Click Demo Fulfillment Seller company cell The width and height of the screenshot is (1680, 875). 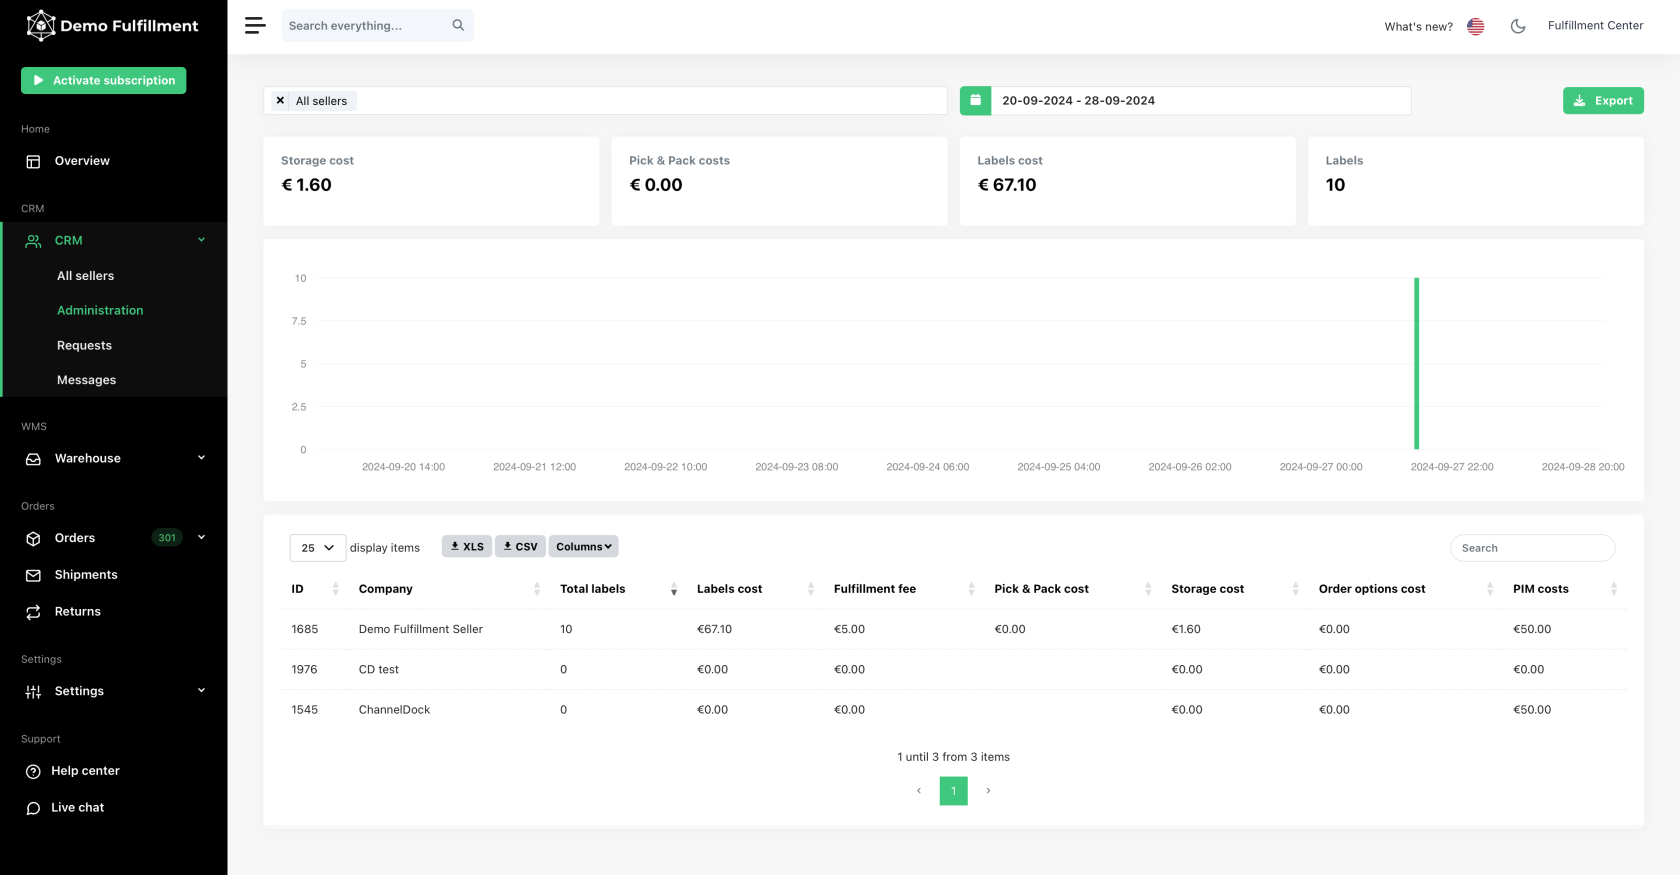point(420,630)
